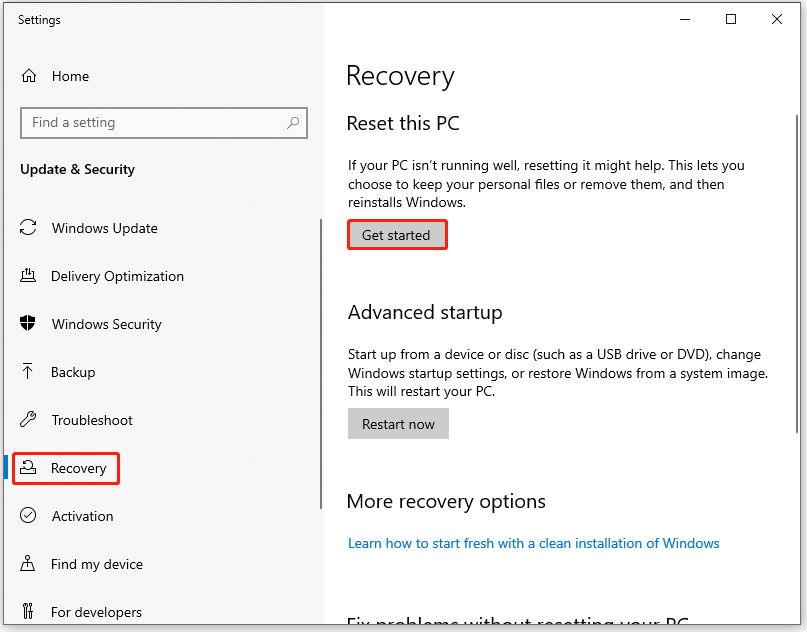
Task: Click the Windows Update sync arrows icon
Action: (x=28, y=227)
